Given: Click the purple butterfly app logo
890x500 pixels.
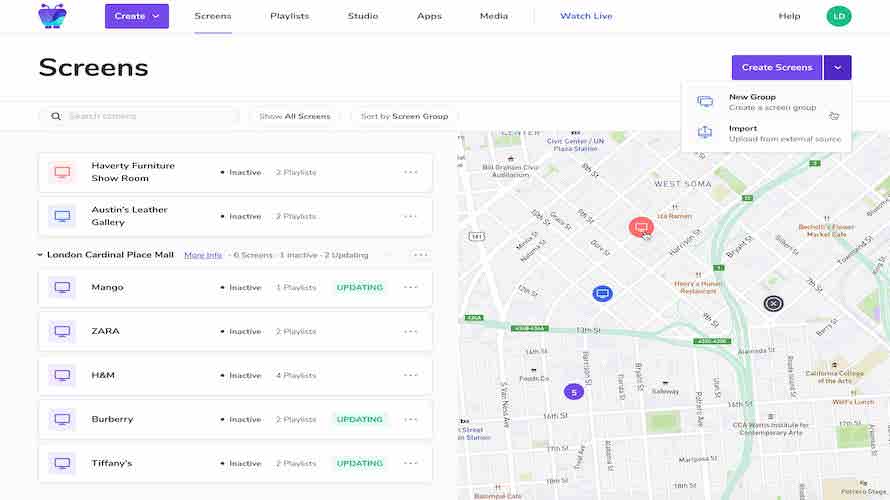Looking at the screenshot, I should tap(52, 16).
